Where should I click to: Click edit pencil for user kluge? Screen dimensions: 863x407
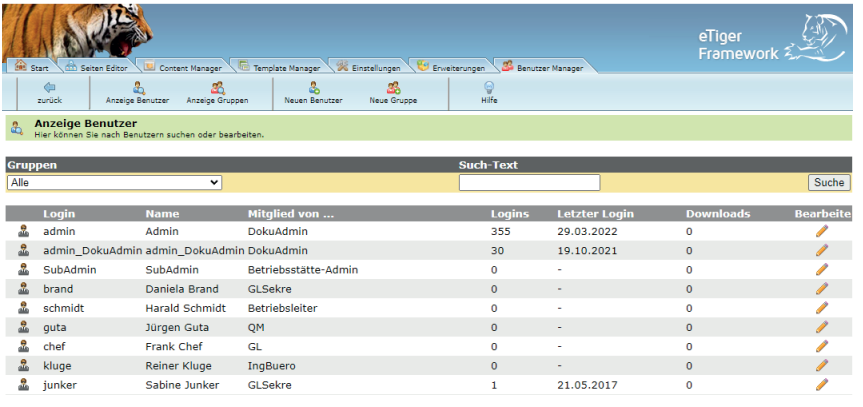pos(822,366)
